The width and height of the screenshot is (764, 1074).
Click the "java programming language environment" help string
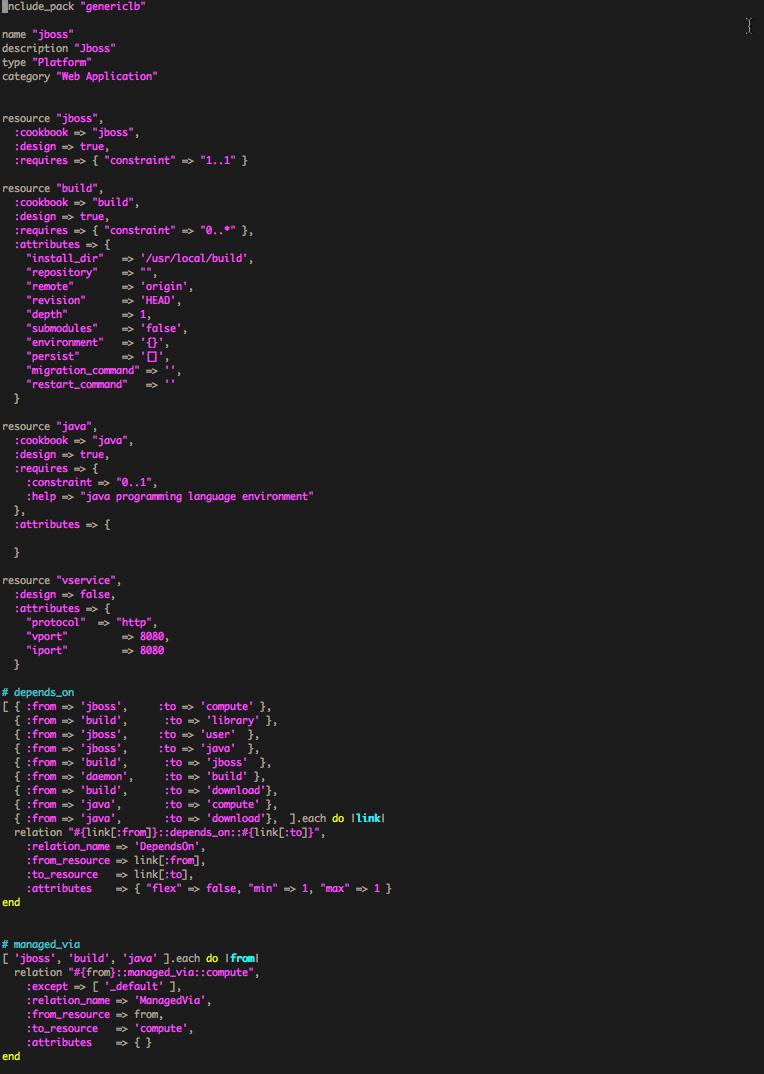pyautogui.click(x=197, y=496)
